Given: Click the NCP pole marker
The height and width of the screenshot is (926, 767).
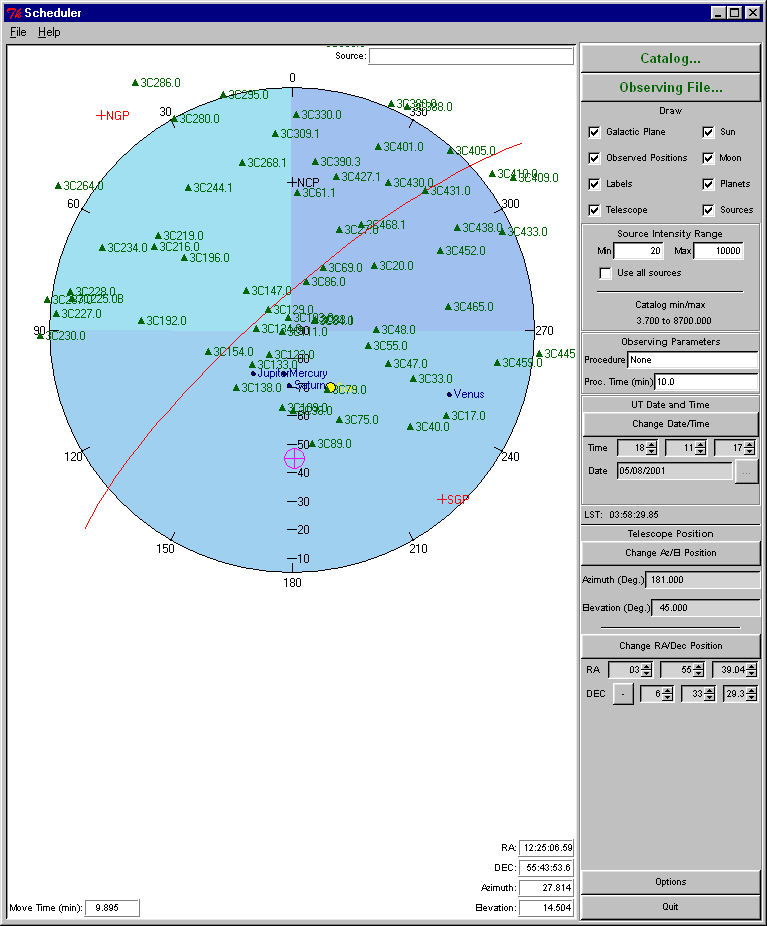Looking at the screenshot, I should 292,182.
